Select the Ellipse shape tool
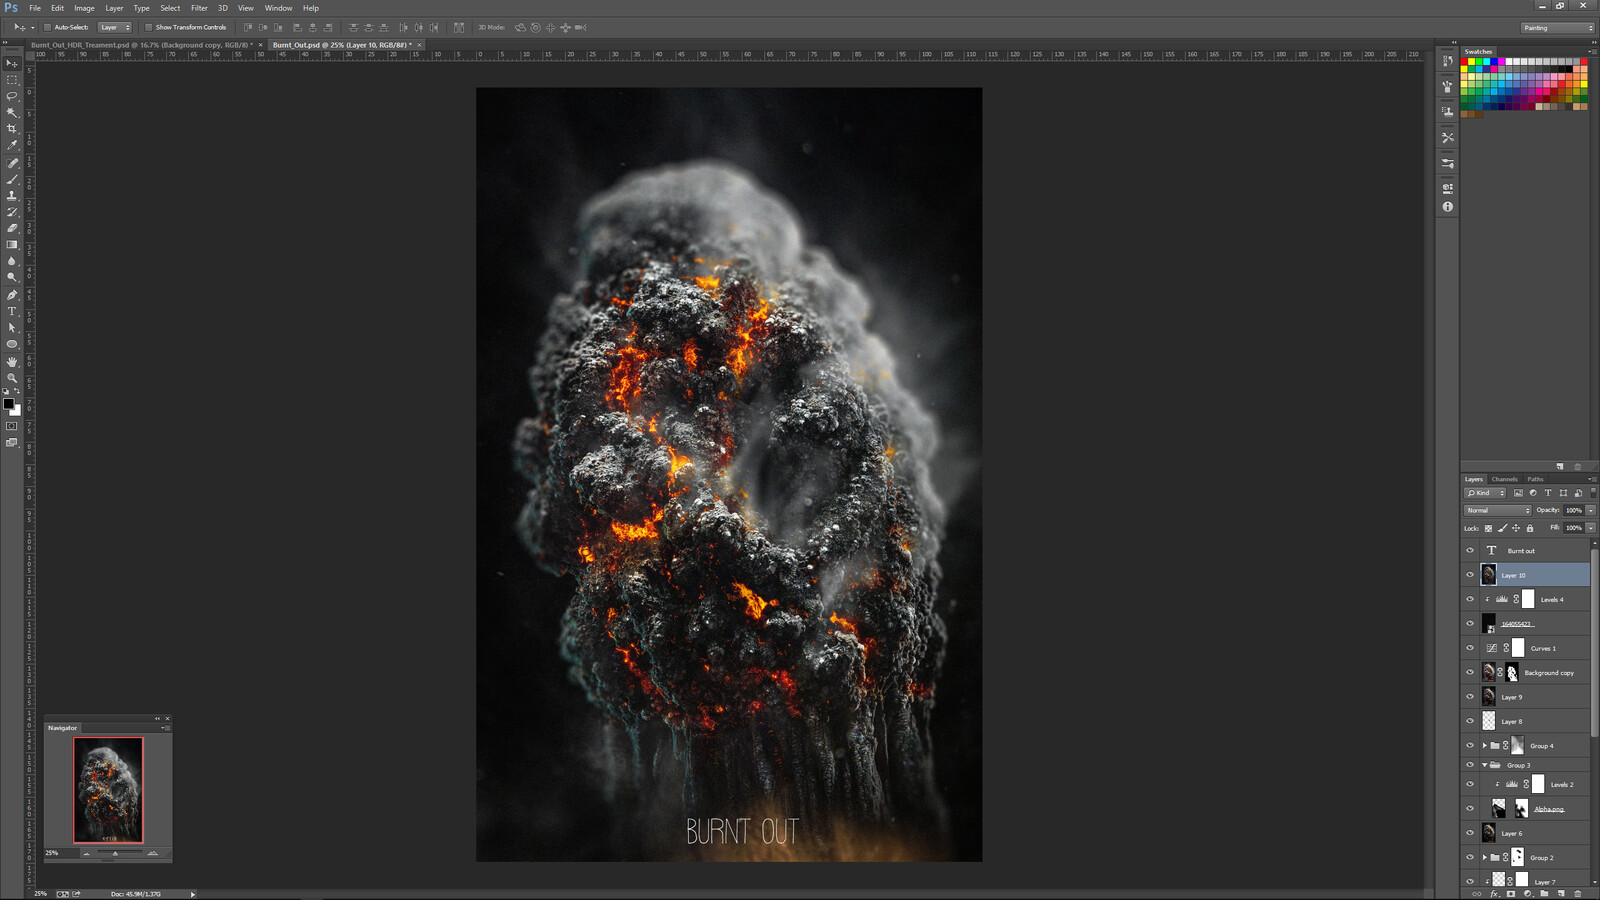Image resolution: width=1600 pixels, height=900 pixels. [x=12, y=344]
